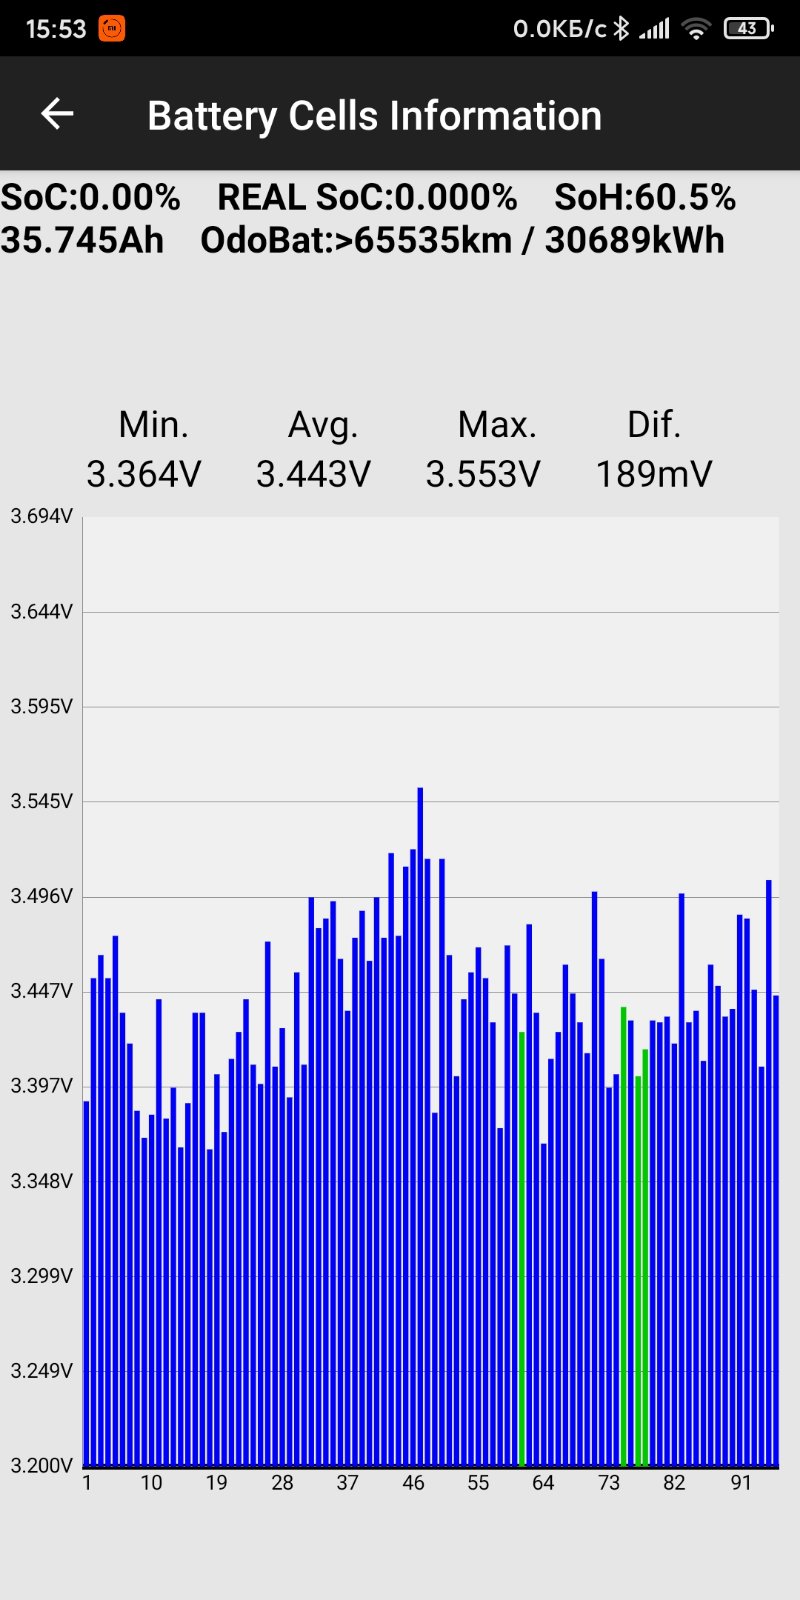Tap the Wi-Fi status icon
Image resolution: width=800 pixels, height=1600 pixels.
(696, 28)
